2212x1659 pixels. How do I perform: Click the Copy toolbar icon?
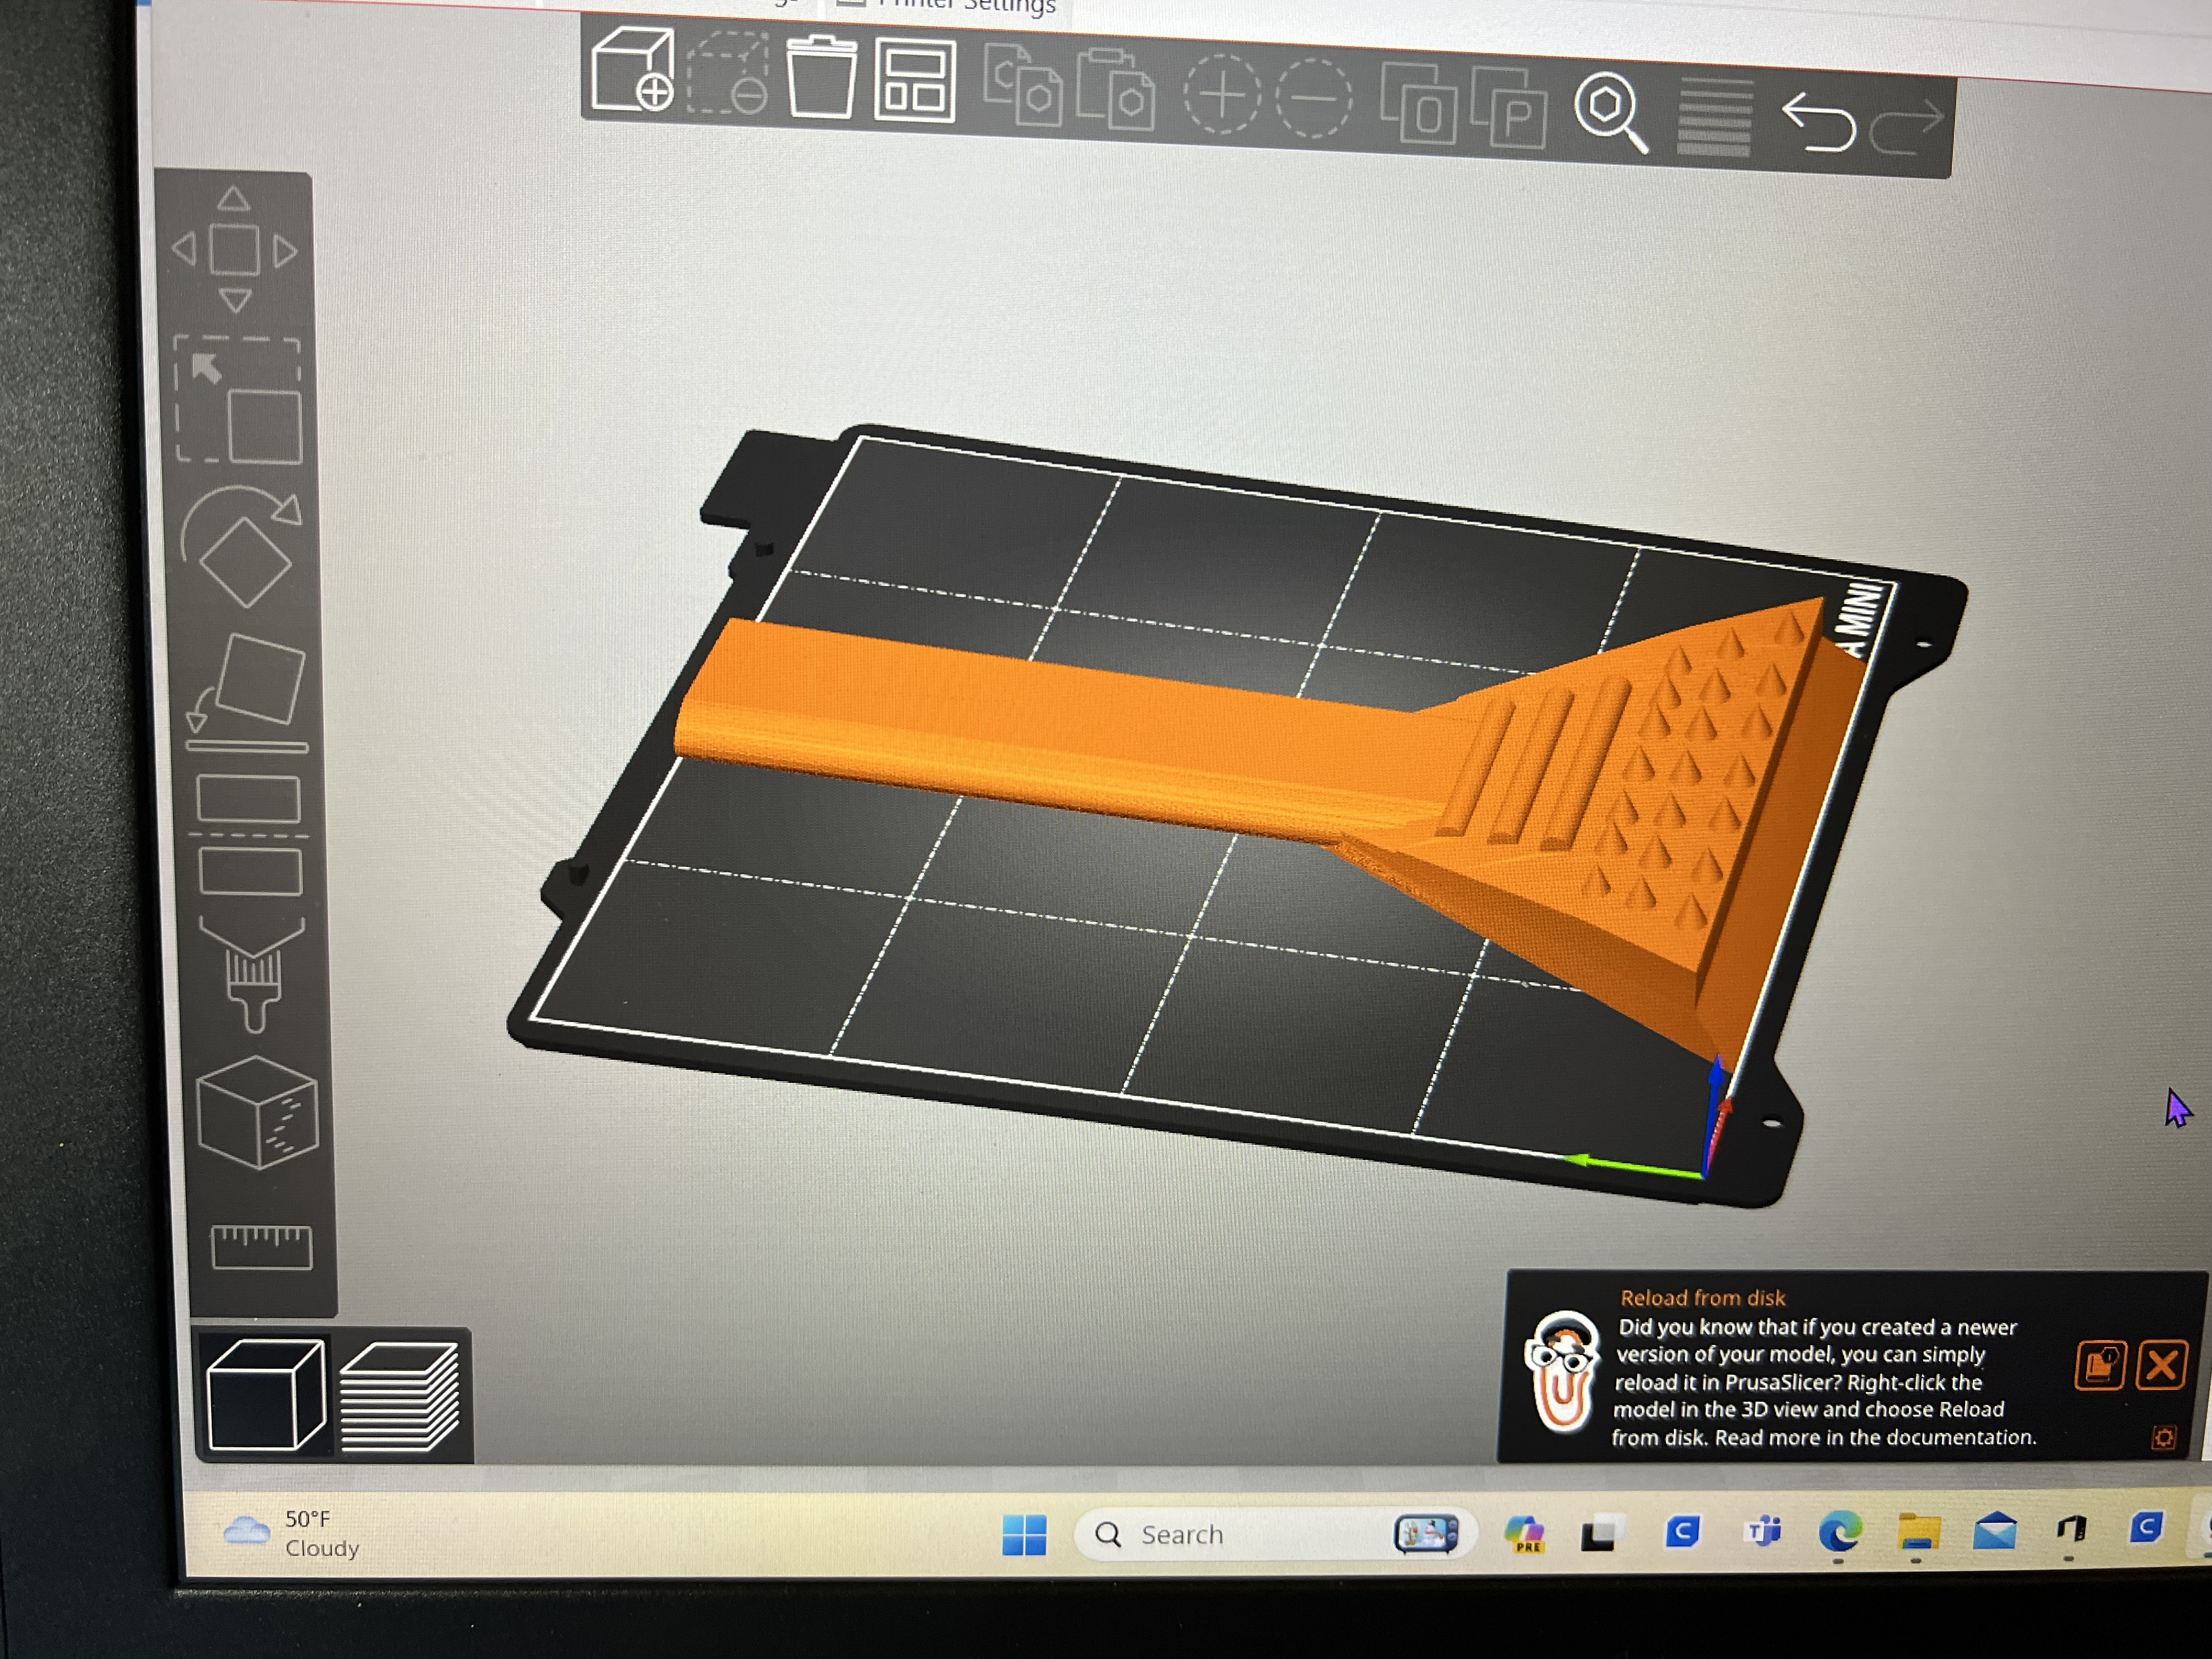pyautogui.click(x=1022, y=86)
